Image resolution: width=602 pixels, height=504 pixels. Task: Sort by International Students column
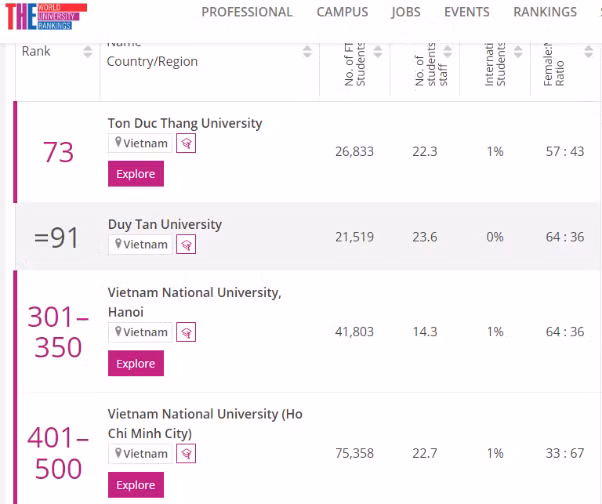(517, 53)
